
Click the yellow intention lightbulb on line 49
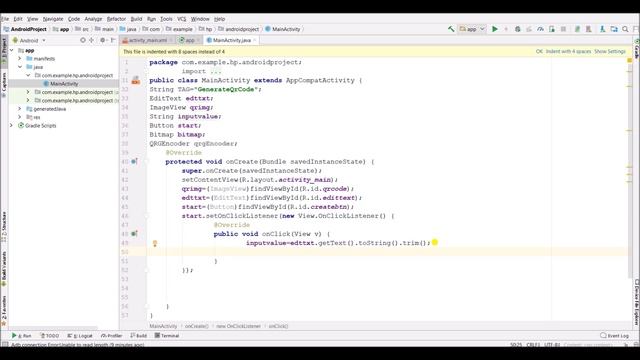click(155, 243)
